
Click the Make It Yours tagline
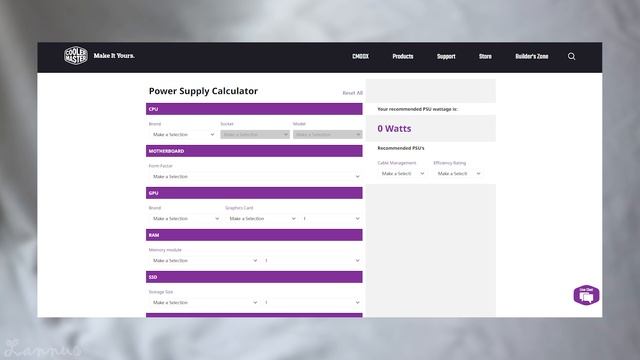click(114, 56)
